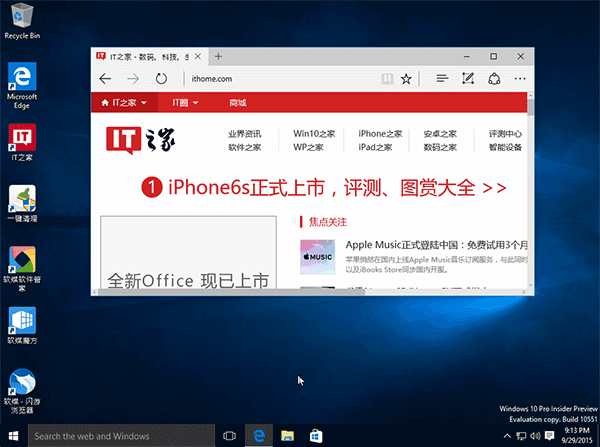Click the 全新Office 现已上市 advertisement
The height and width of the screenshot is (447, 600).
[x=188, y=252]
